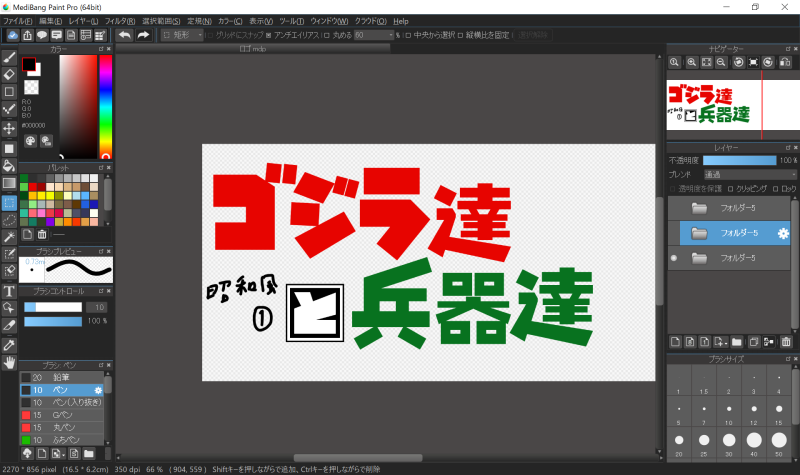The width and height of the screenshot is (800, 475).
Task: Click the Undo arrow in toolbar
Action: (124, 35)
